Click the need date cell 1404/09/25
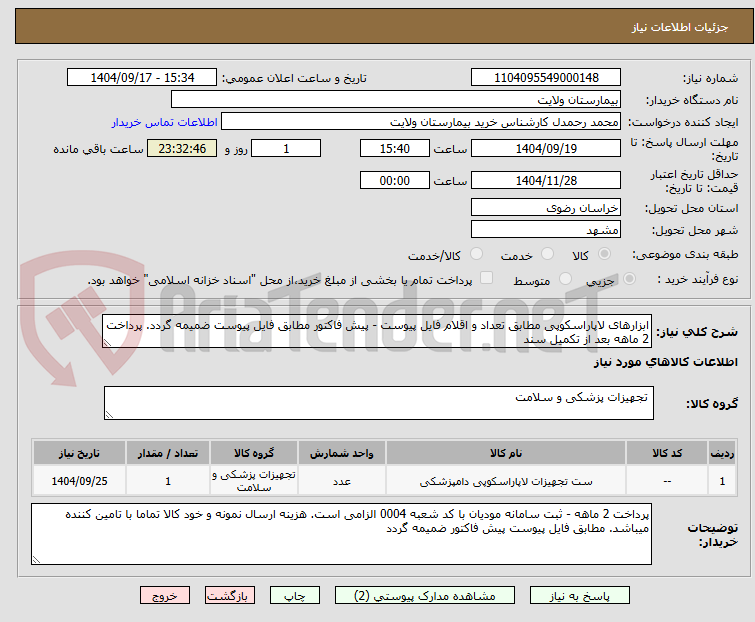The height and width of the screenshot is (622, 755). pyautogui.click(x=79, y=481)
